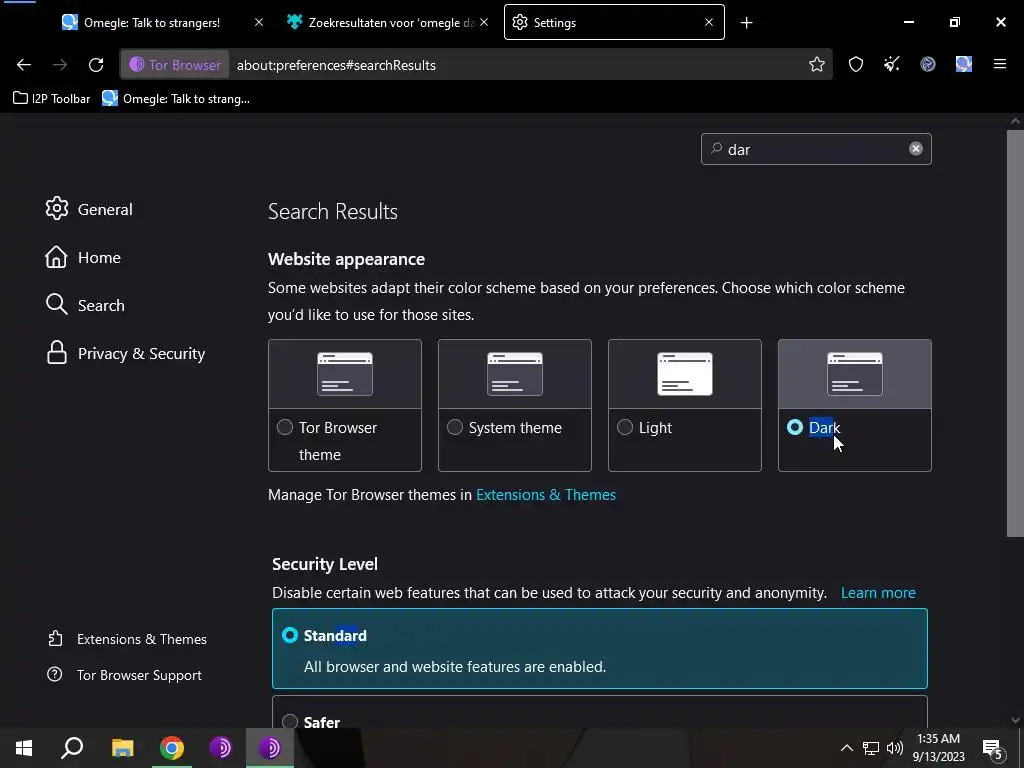Switch to the Zoekresultaten tab
This screenshot has width=1024, height=768.
click(382, 22)
